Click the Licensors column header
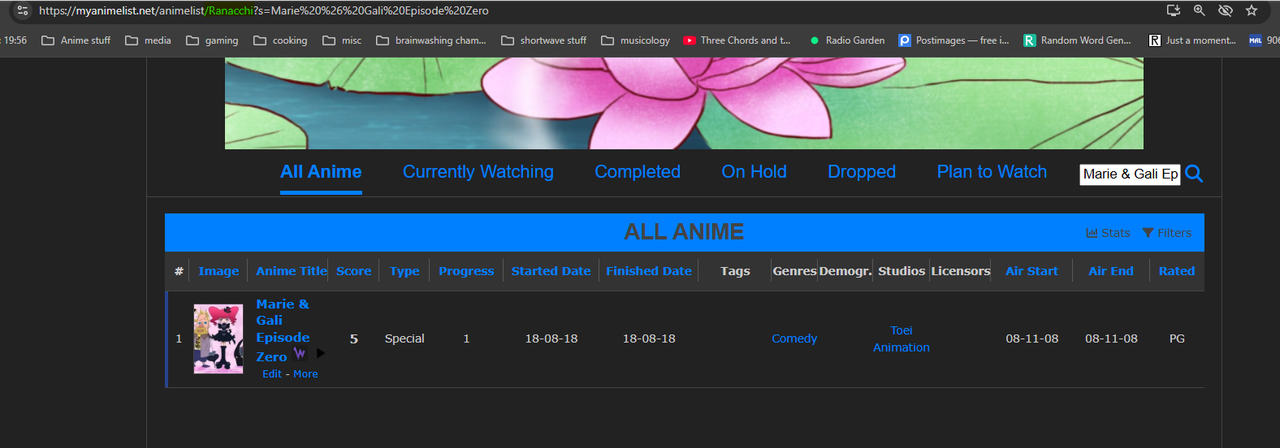Screen dimensions: 1280x448 961,271
